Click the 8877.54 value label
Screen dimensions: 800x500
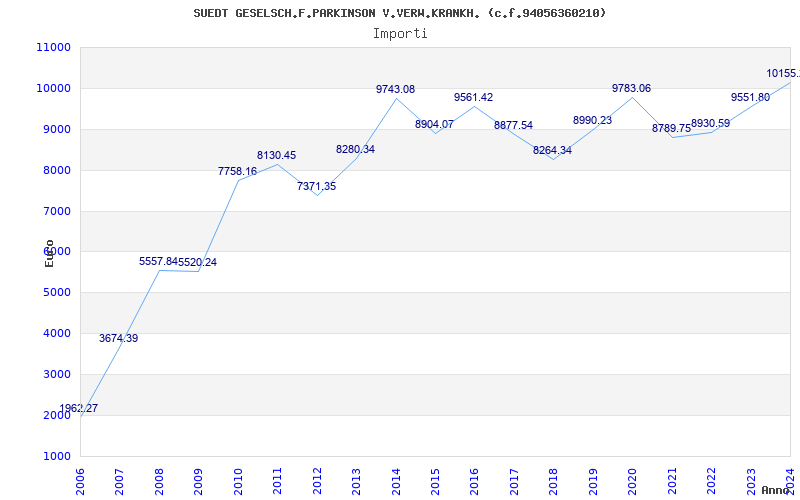tap(513, 126)
